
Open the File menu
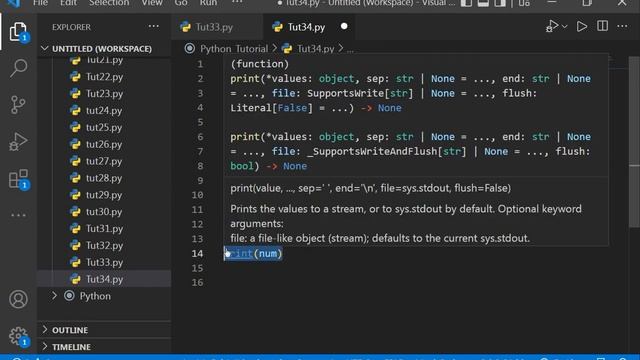click(40, 3)
